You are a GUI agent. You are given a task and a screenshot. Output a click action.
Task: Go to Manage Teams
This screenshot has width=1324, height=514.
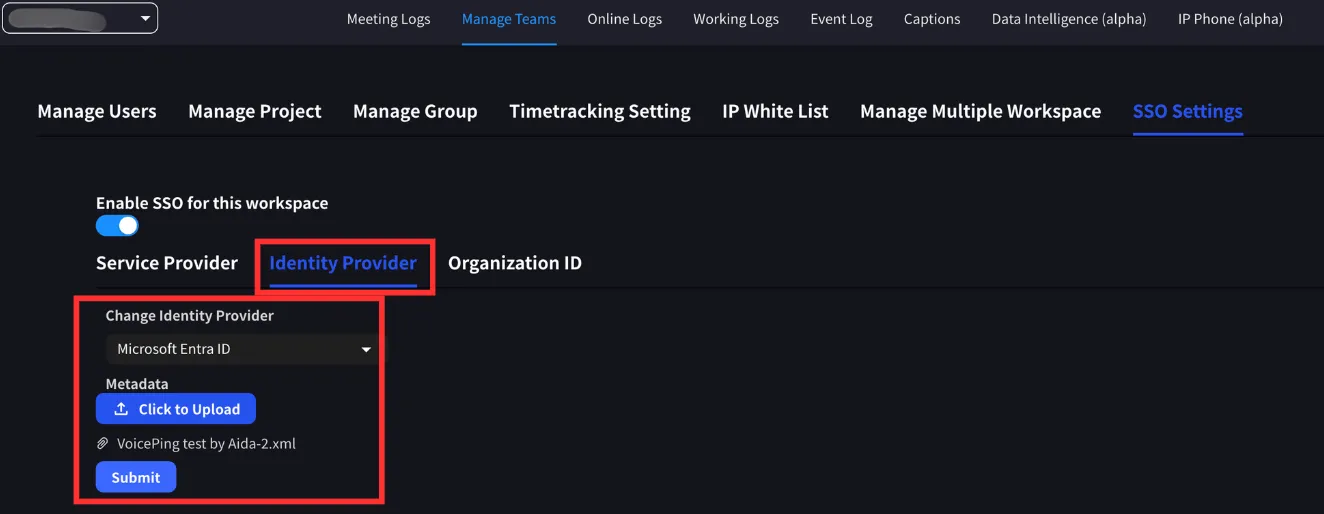click(x=509, y=19)
